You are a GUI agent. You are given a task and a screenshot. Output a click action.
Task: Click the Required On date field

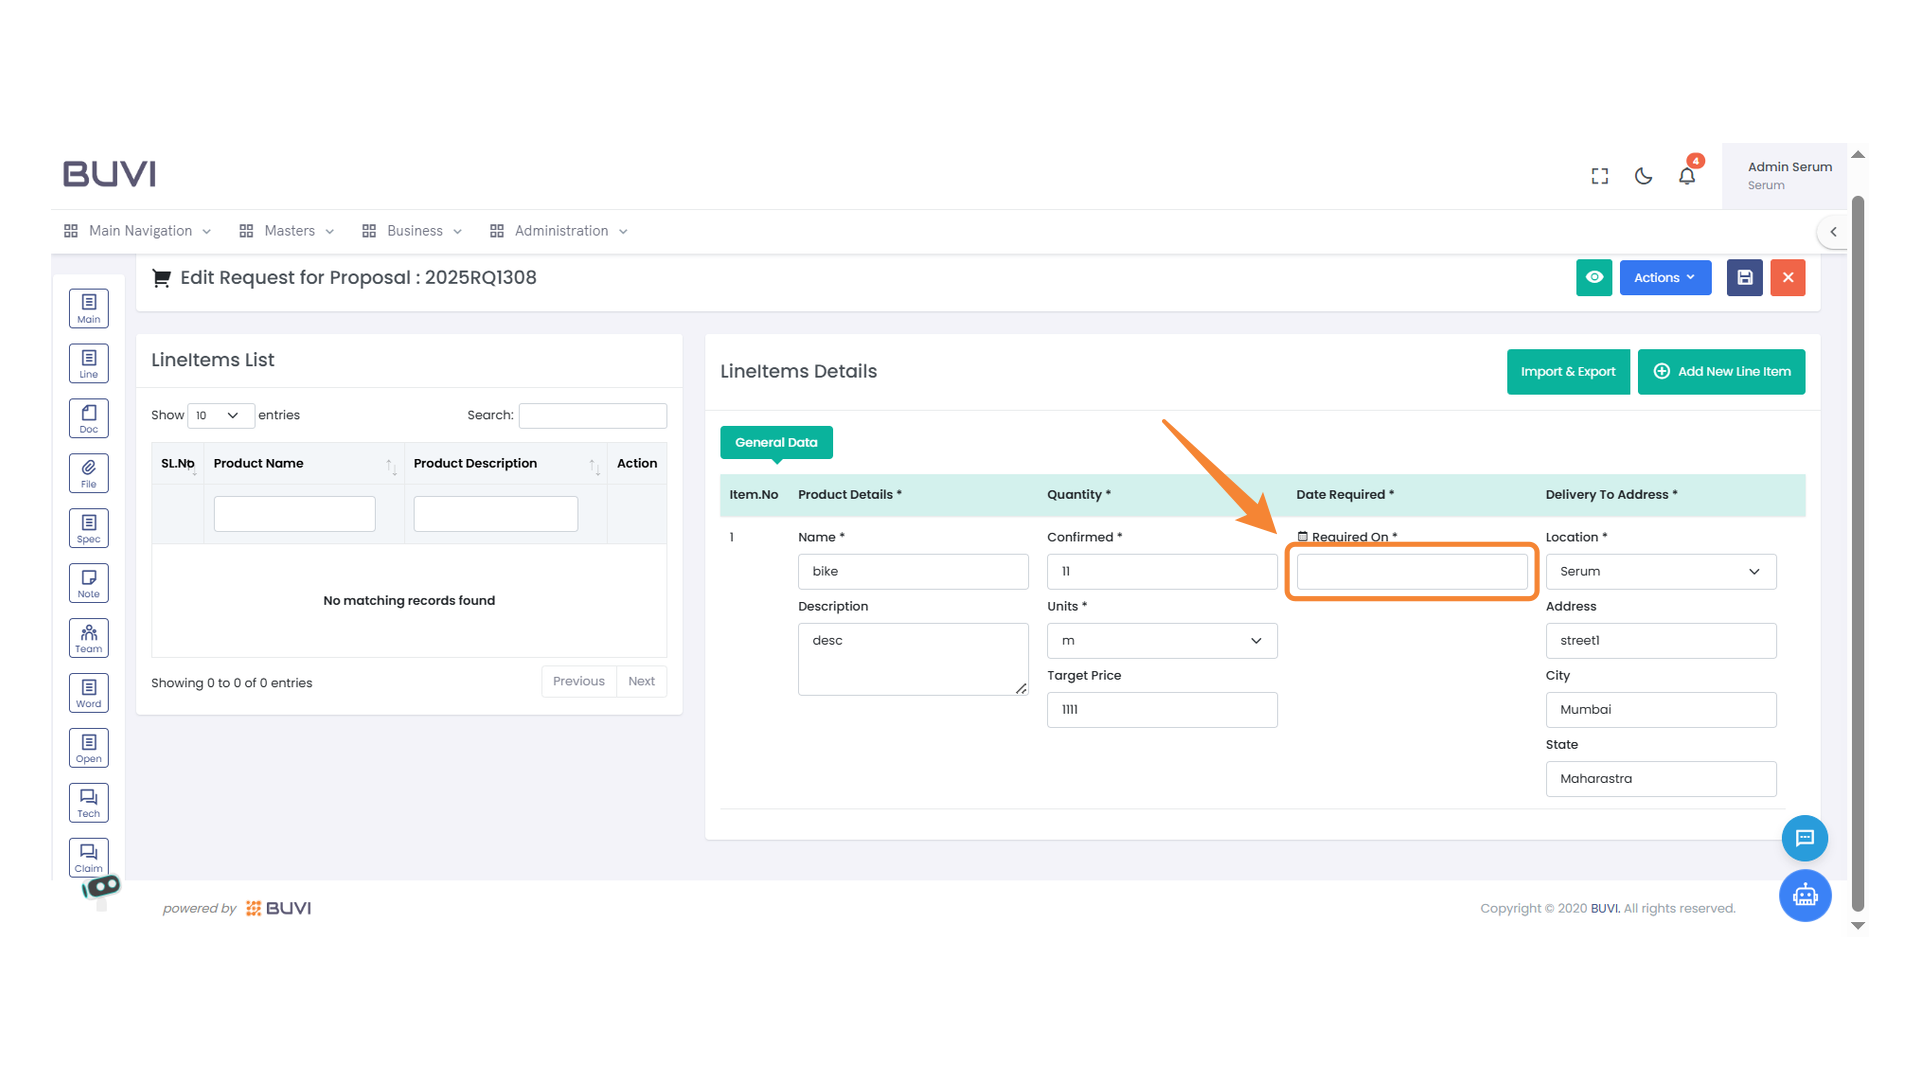1411,571
